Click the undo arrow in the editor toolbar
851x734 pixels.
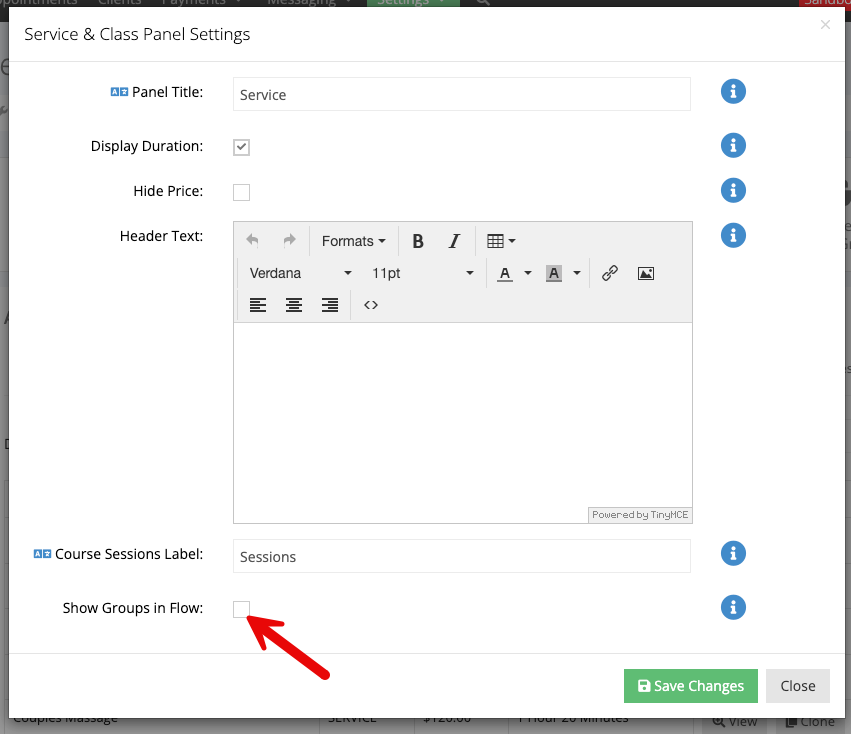tap(252, 240)
